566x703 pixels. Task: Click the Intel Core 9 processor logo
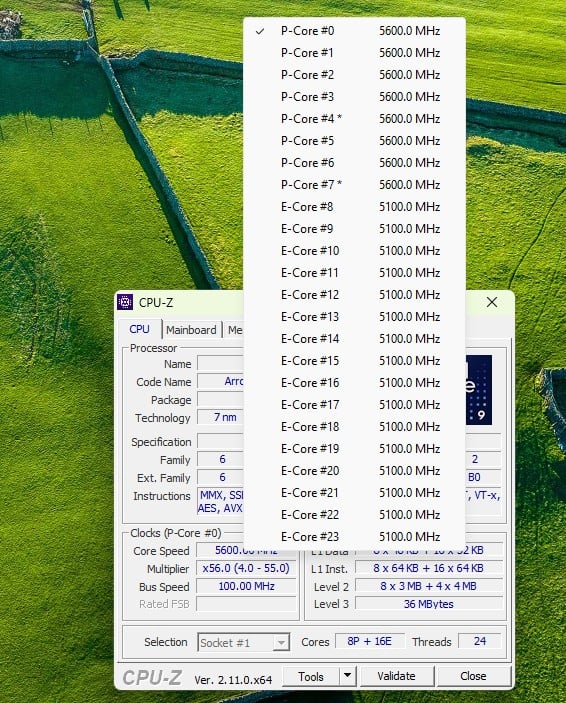479,390
